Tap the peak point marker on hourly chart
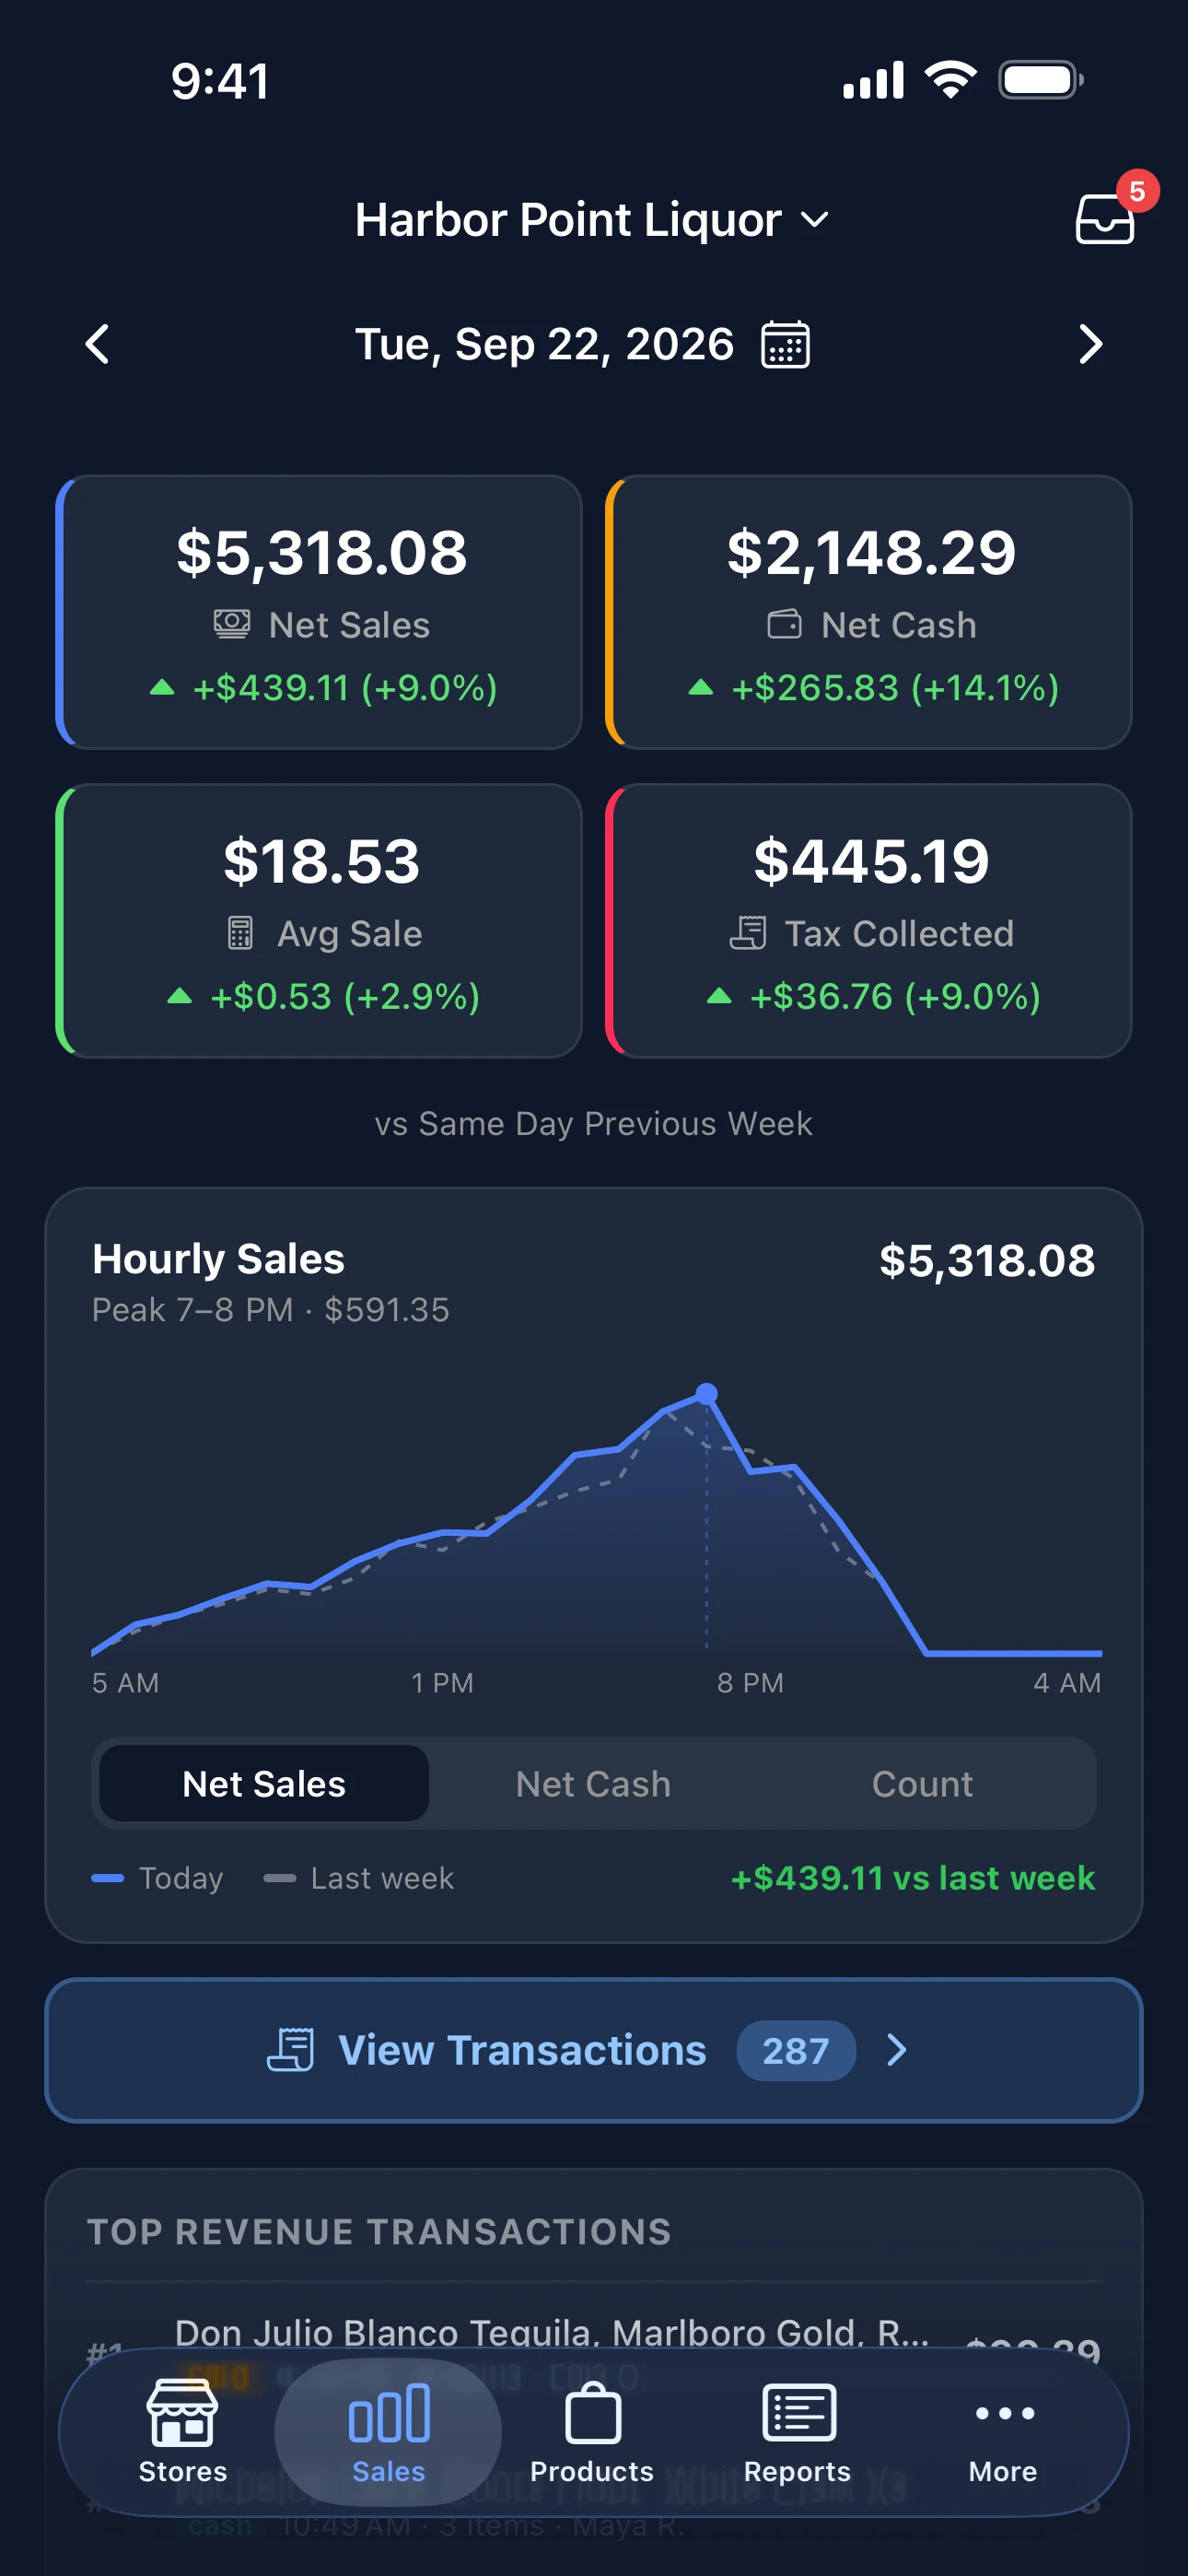Screen dimensions: 1188x2576 point(706,1393)
